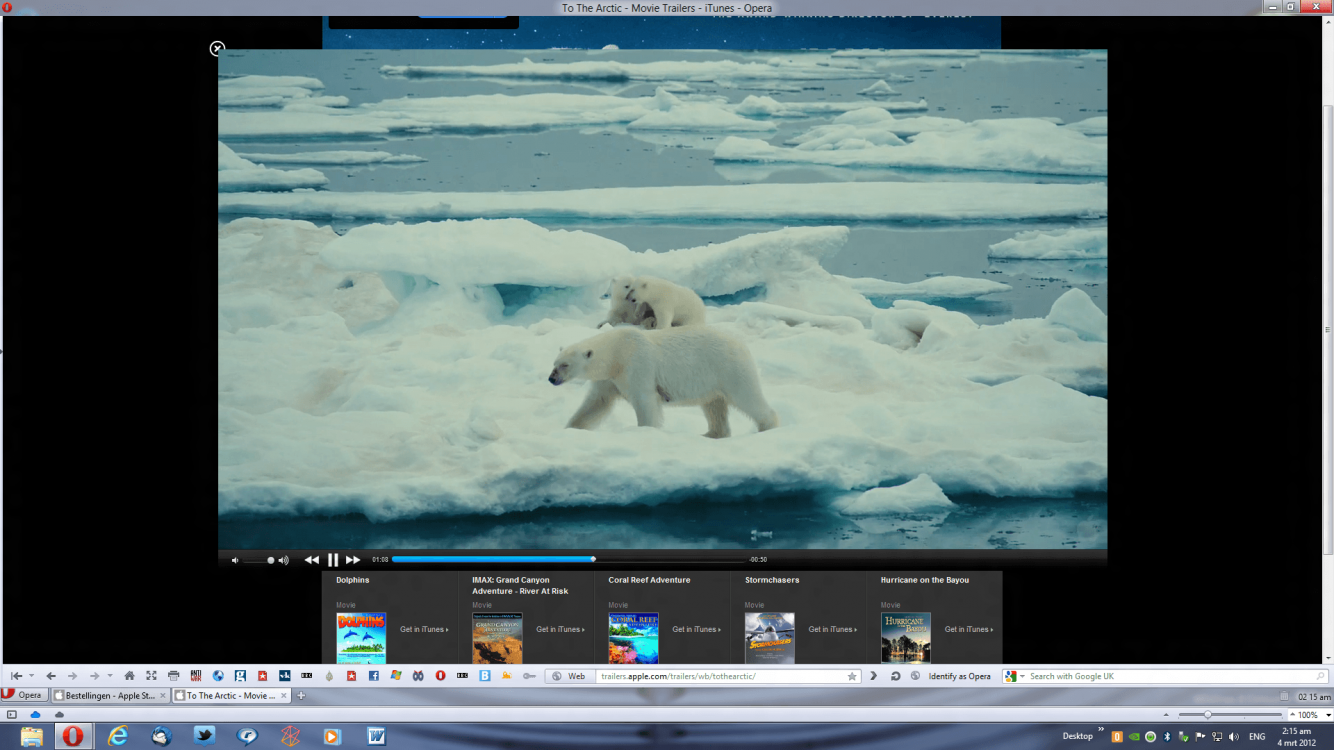Click the grey Opera Unite cloud icon
1334x750 pixels.
(x=59, y=714)
